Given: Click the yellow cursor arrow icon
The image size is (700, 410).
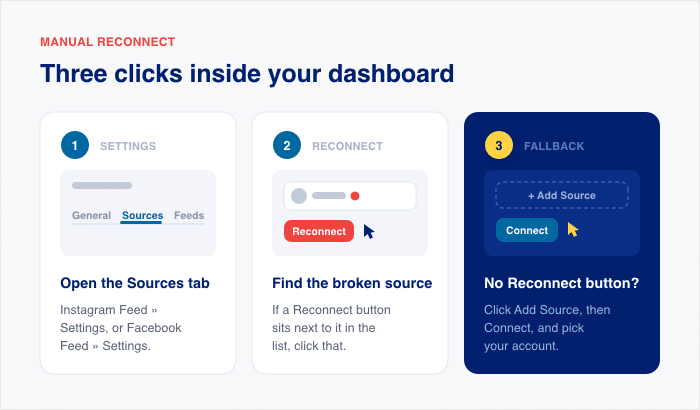Looking at the screenshot, I should 573,230.
